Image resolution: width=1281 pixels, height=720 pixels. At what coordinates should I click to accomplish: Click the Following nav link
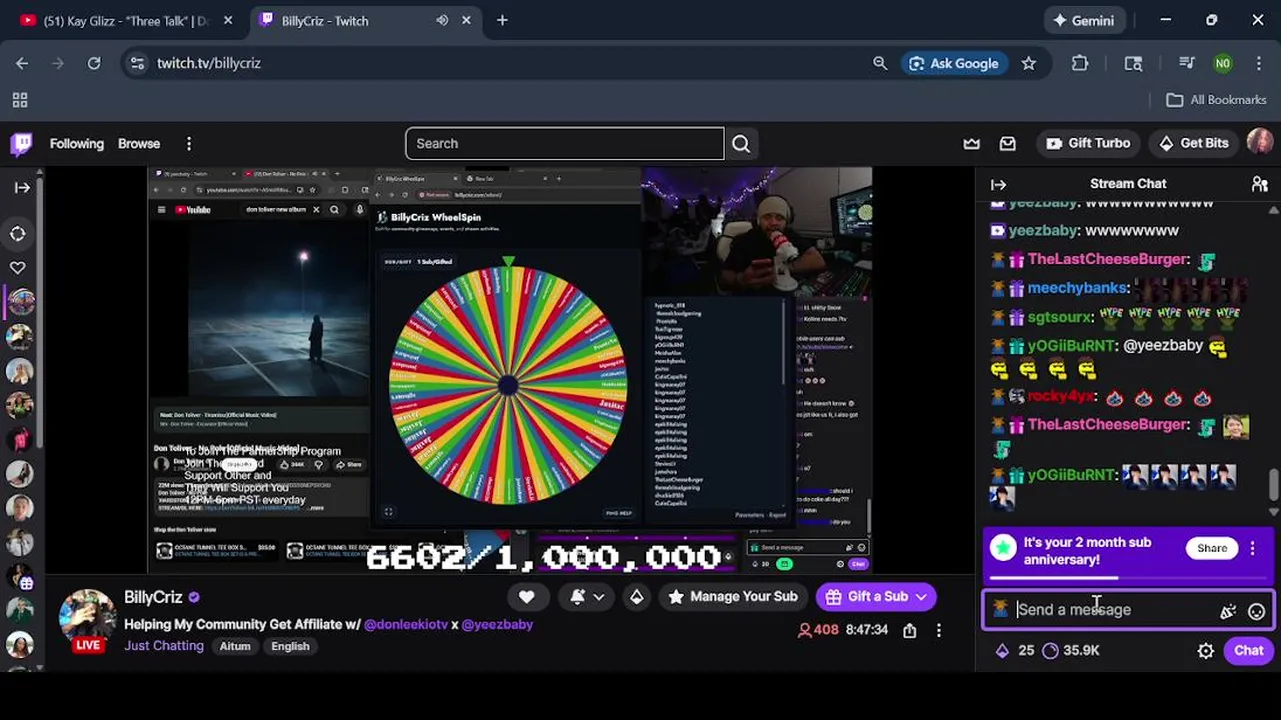(x=77, y=144)
